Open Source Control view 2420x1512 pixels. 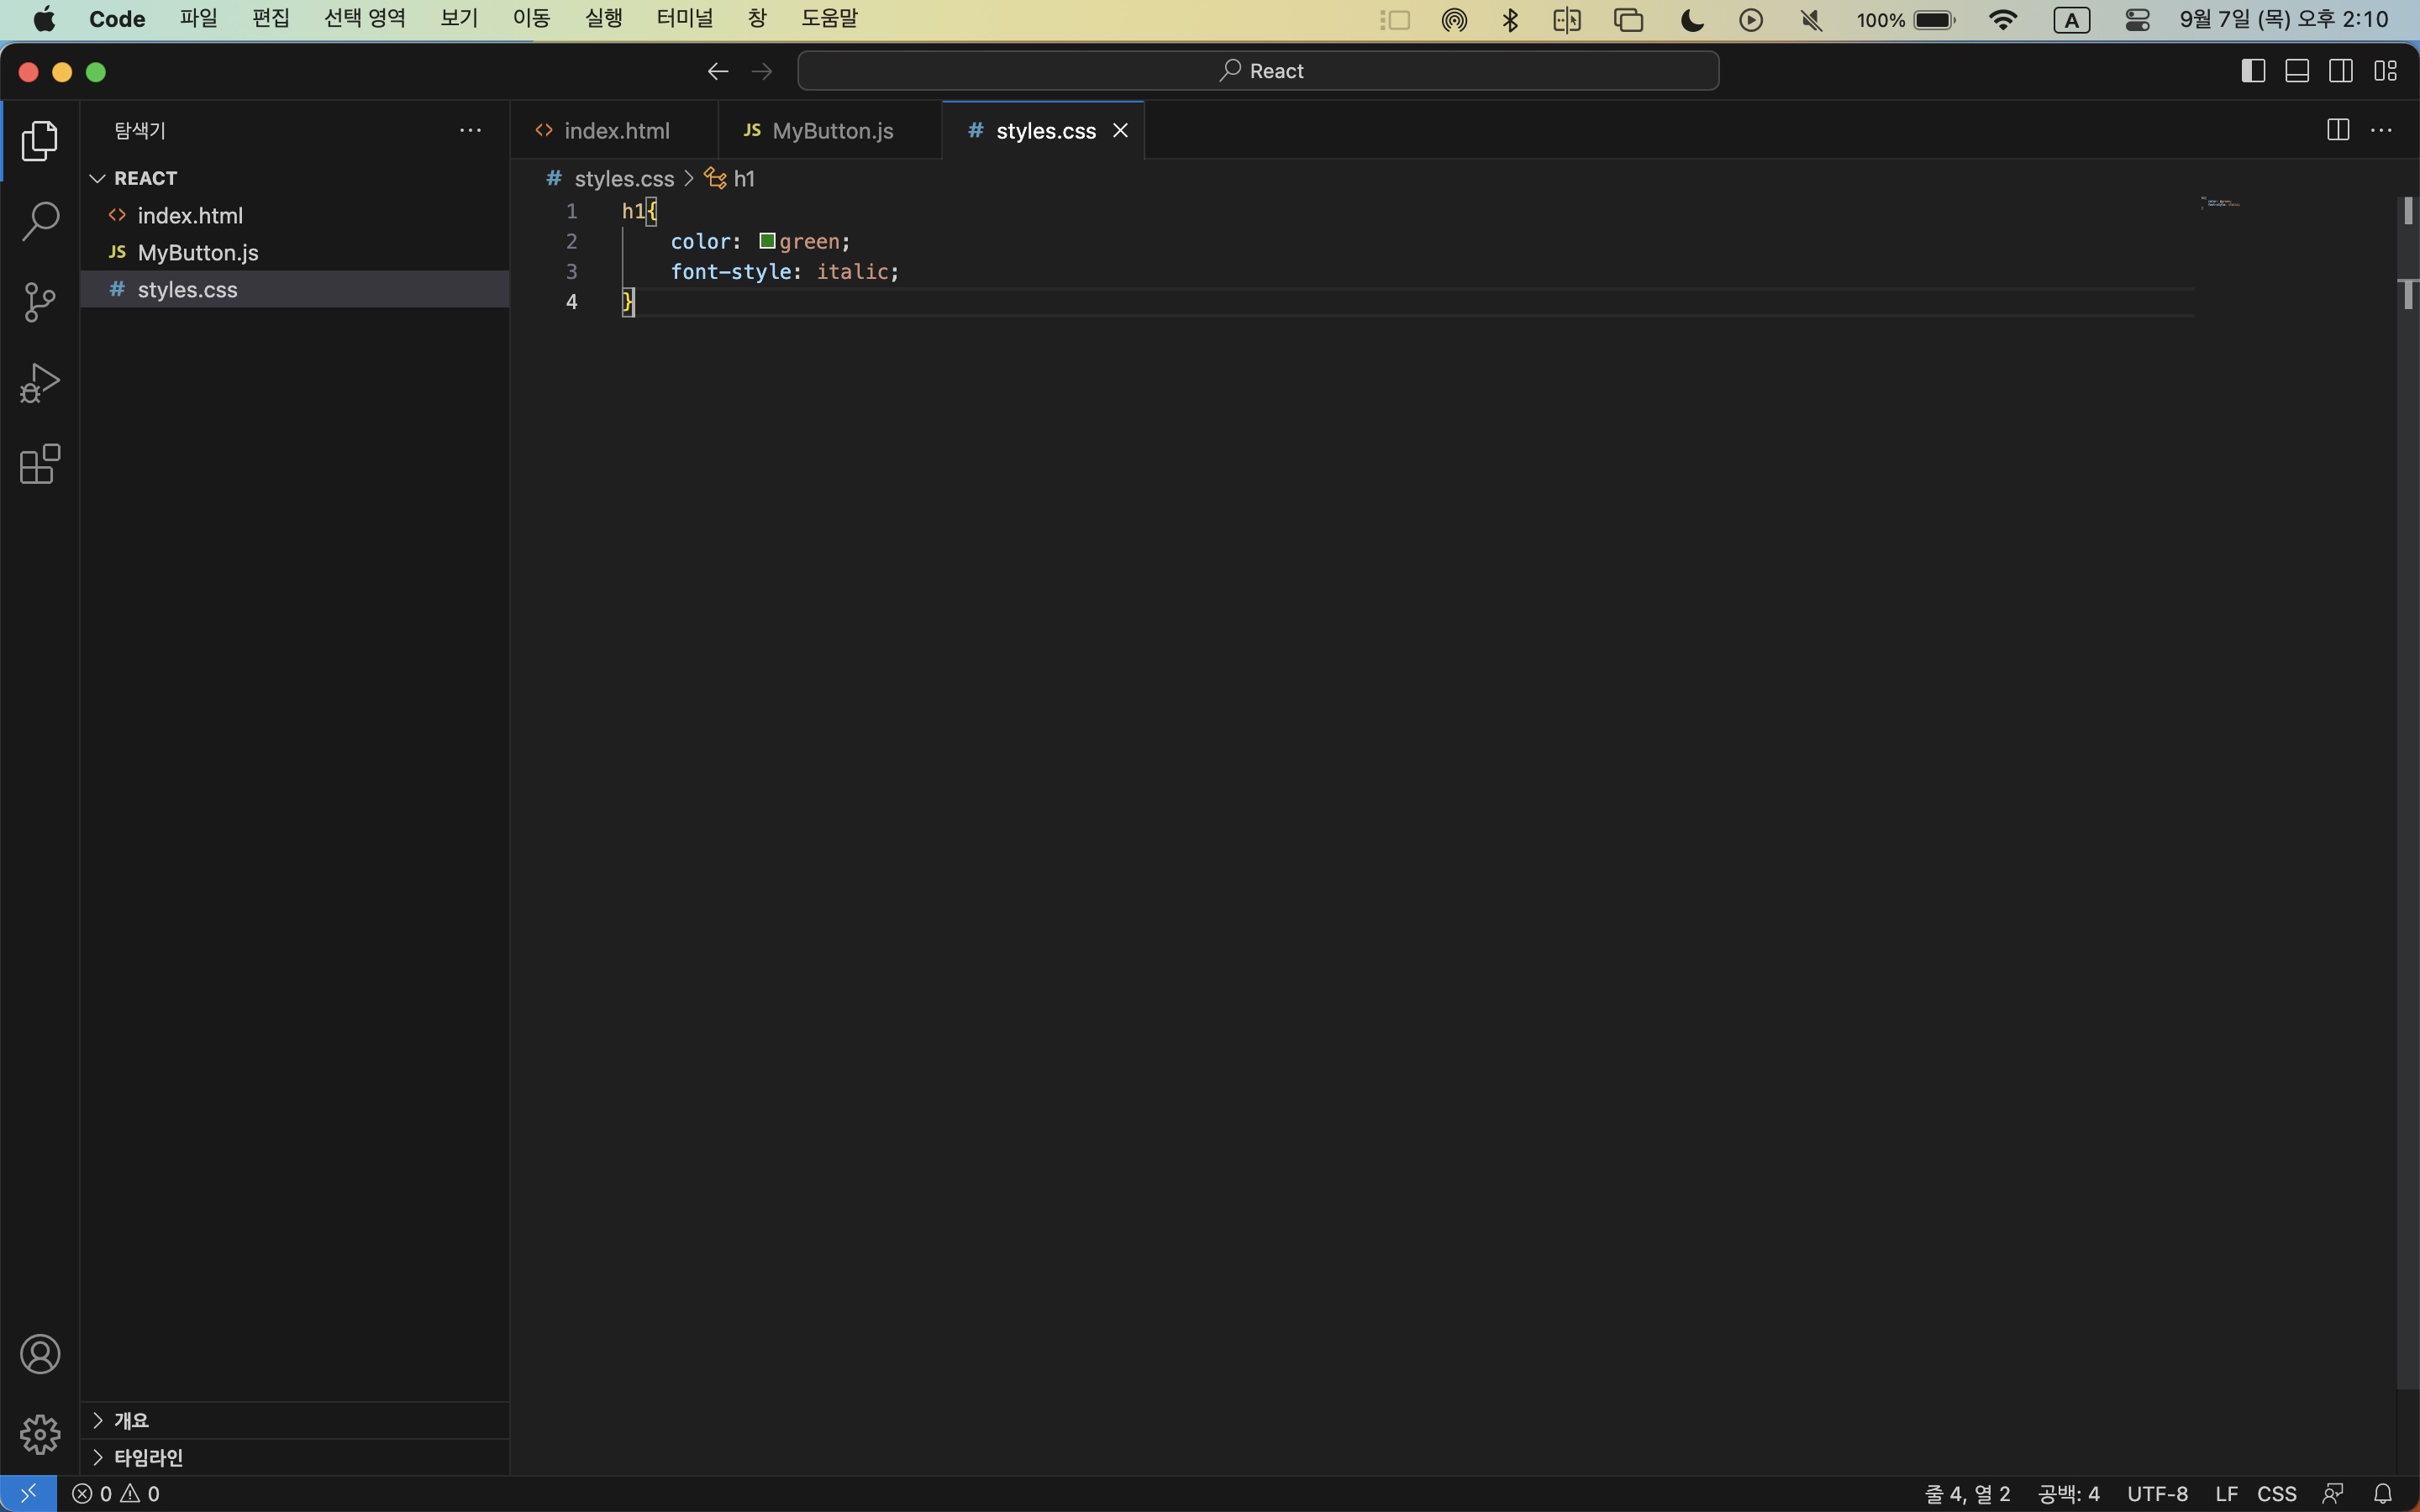(x=40, y=302)
